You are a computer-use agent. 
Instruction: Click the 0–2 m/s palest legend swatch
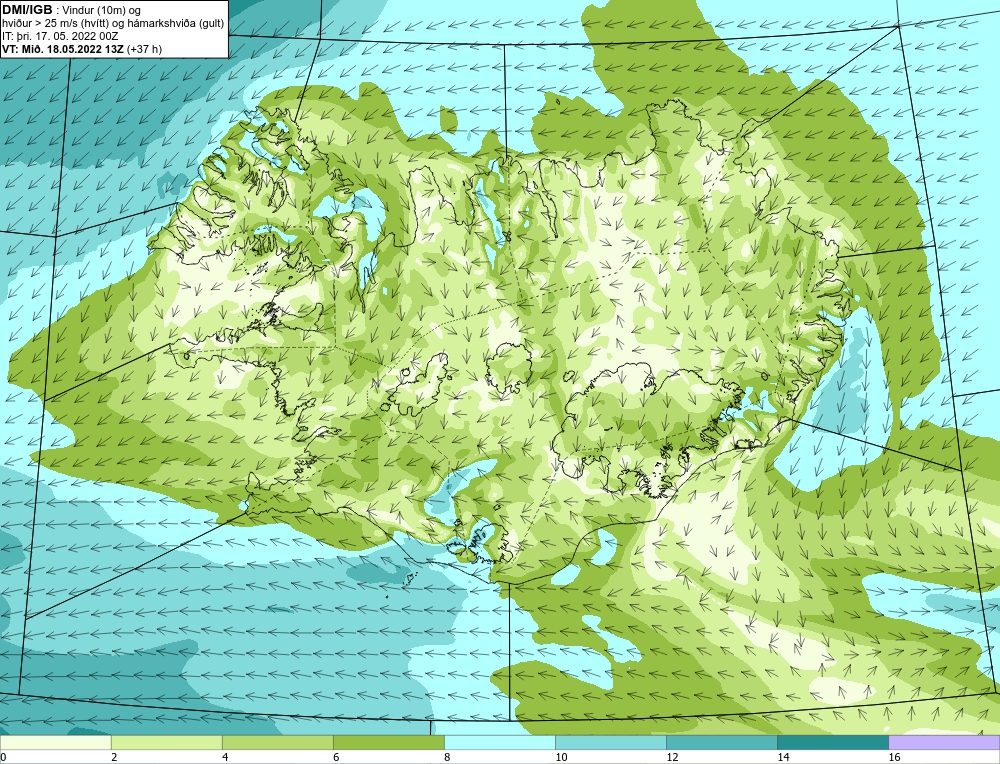tap(55, 742)
